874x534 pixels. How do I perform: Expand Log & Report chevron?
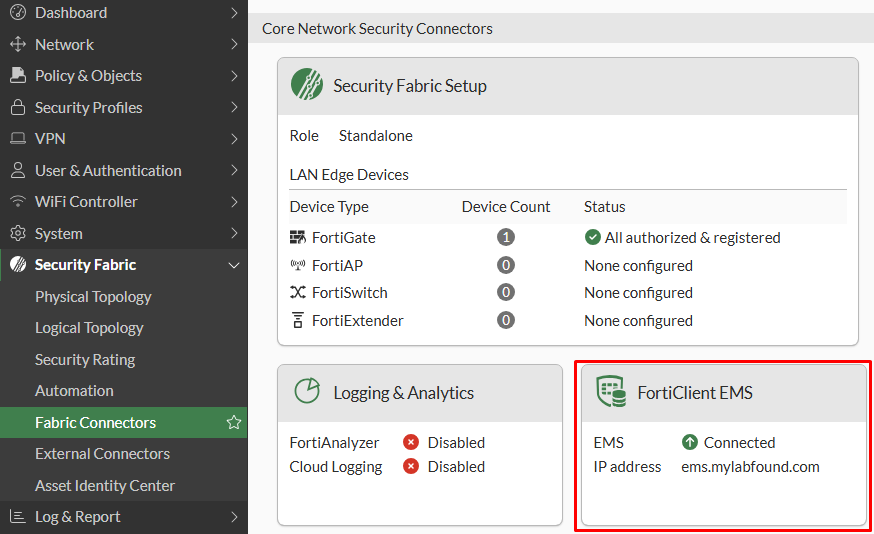pyautogui.click(x=234, y=517)
